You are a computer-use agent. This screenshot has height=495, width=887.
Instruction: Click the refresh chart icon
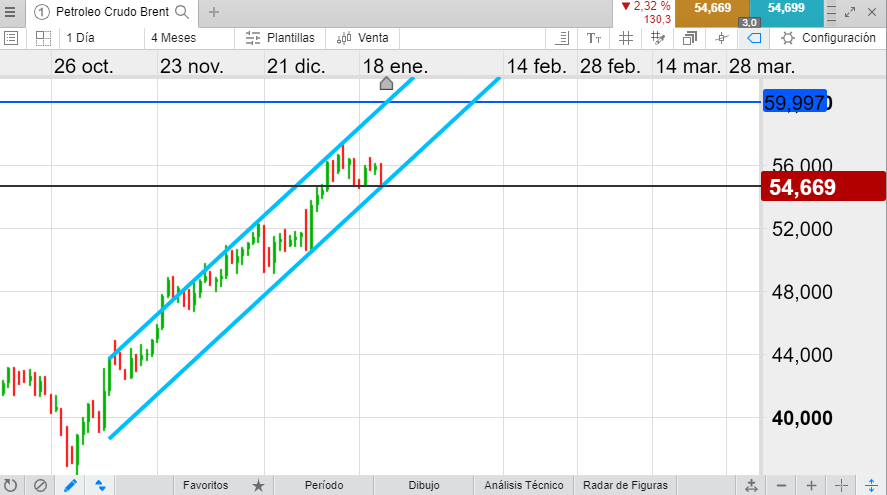coord(11,485)
